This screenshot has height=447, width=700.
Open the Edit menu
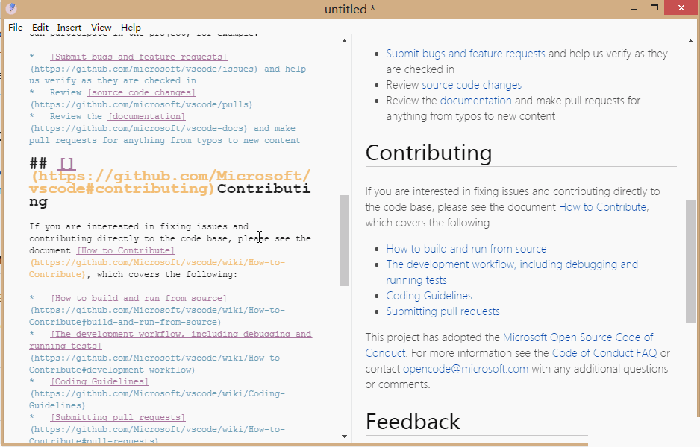(40, 27)
